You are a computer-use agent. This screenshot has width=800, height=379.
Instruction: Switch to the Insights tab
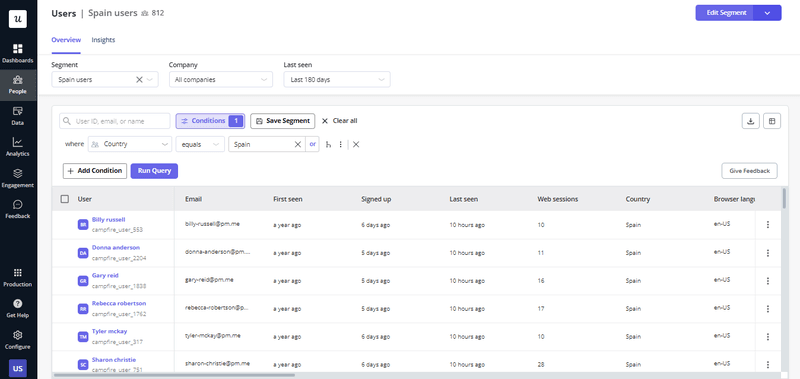coord(103,40)
